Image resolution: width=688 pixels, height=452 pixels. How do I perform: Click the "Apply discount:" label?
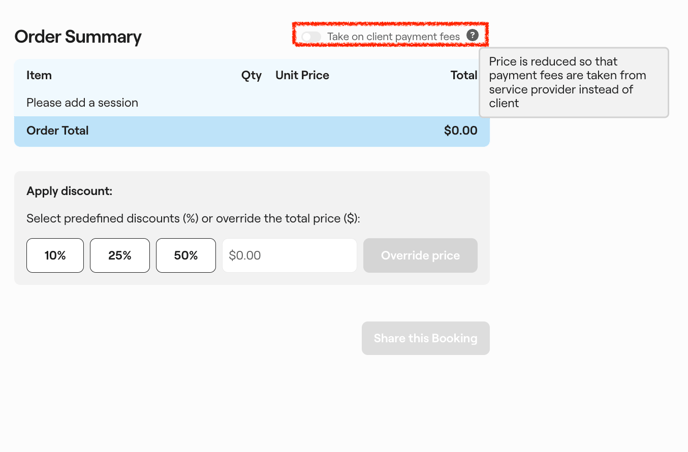pos(69,191)
